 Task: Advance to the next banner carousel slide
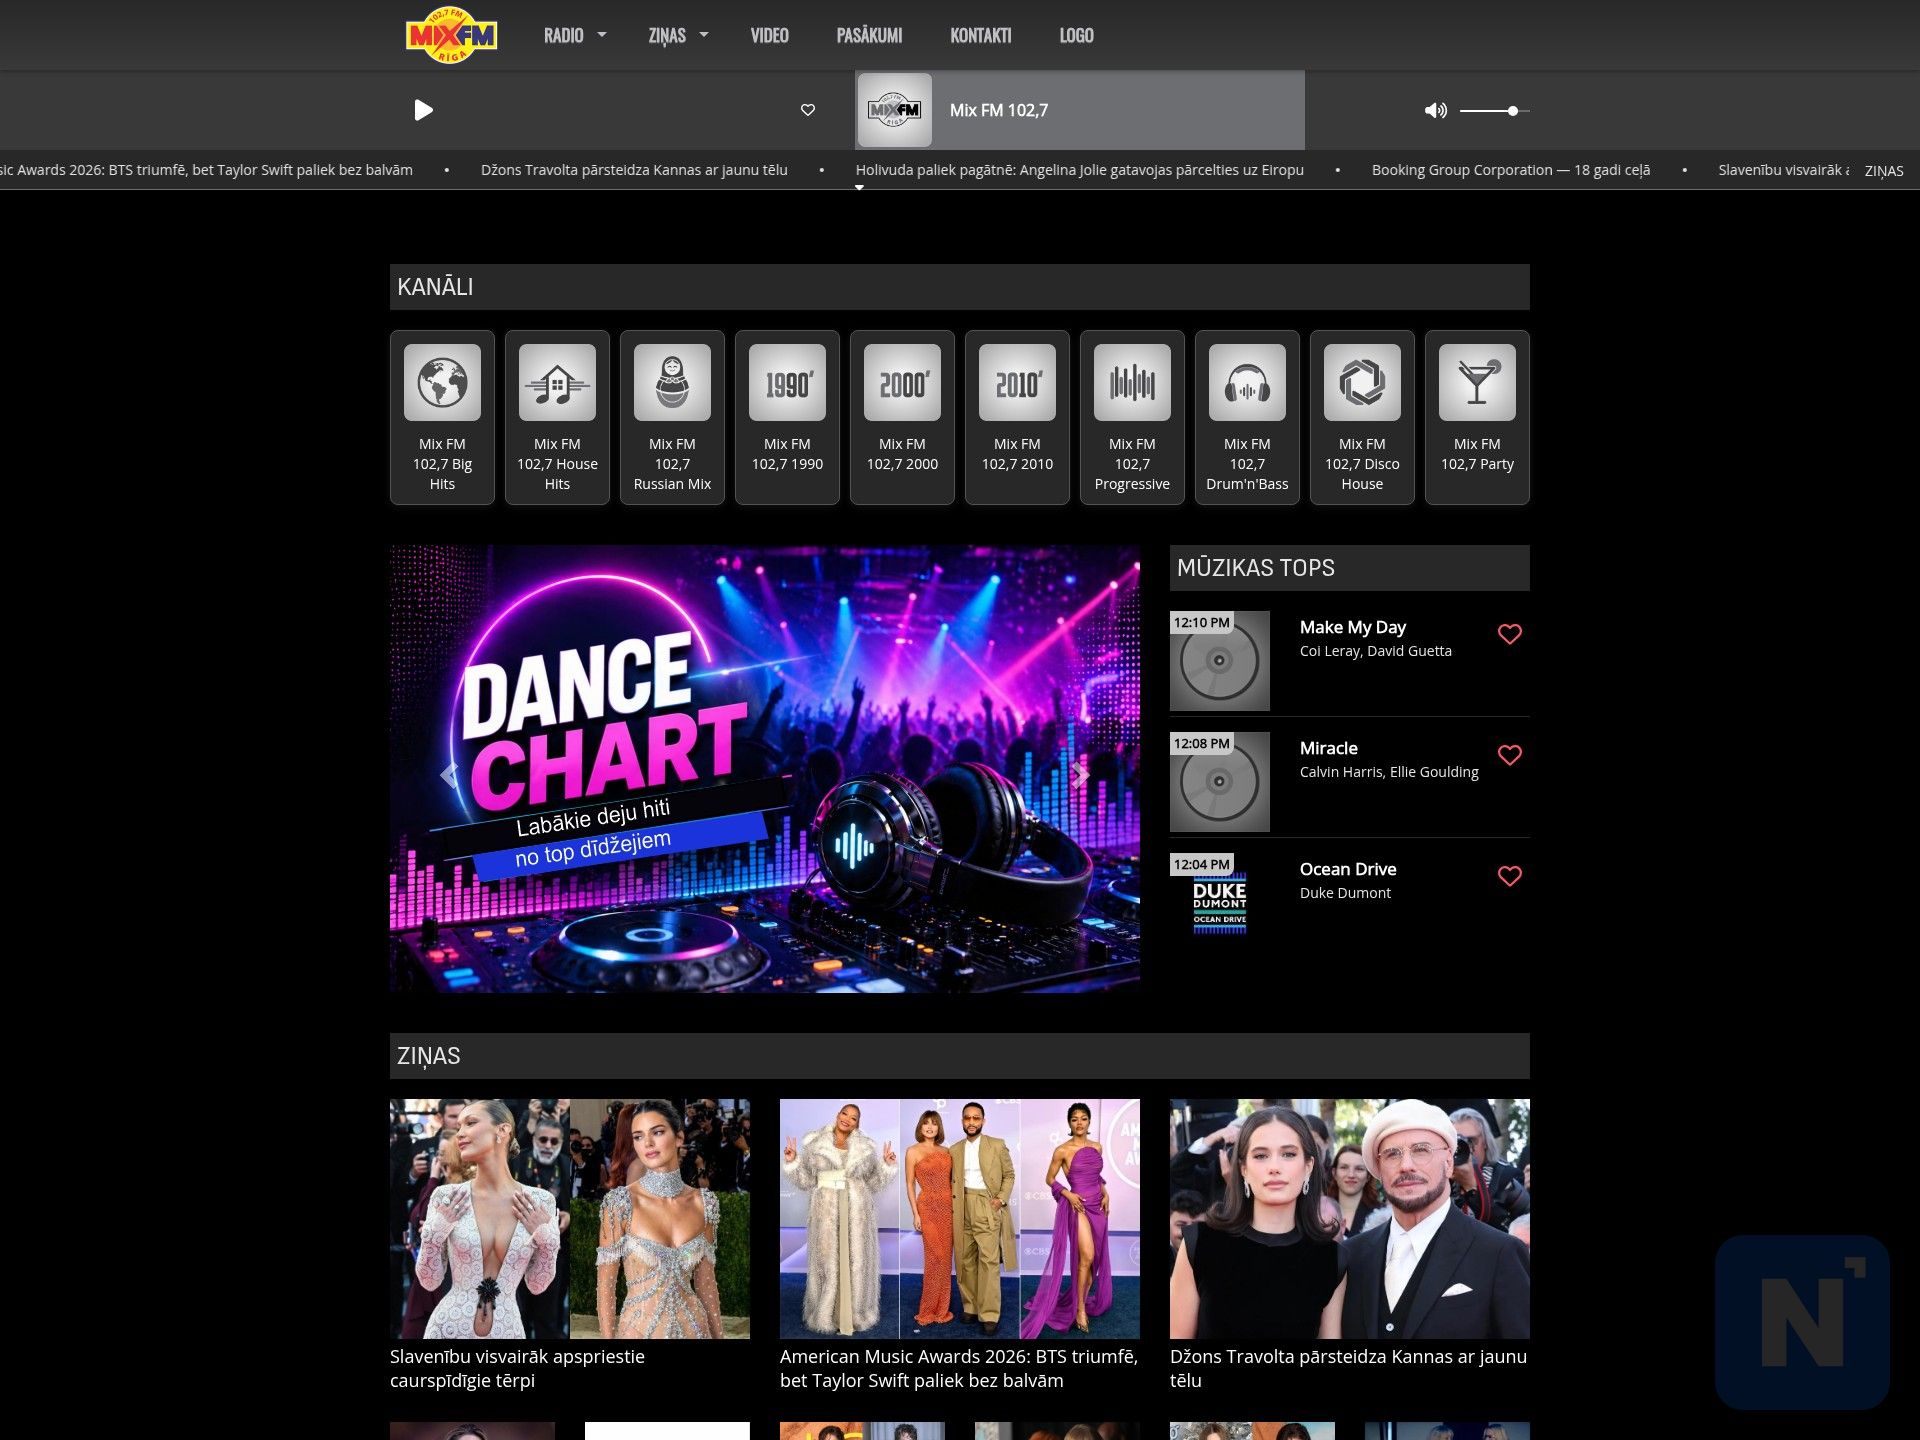coord(1081,775)
